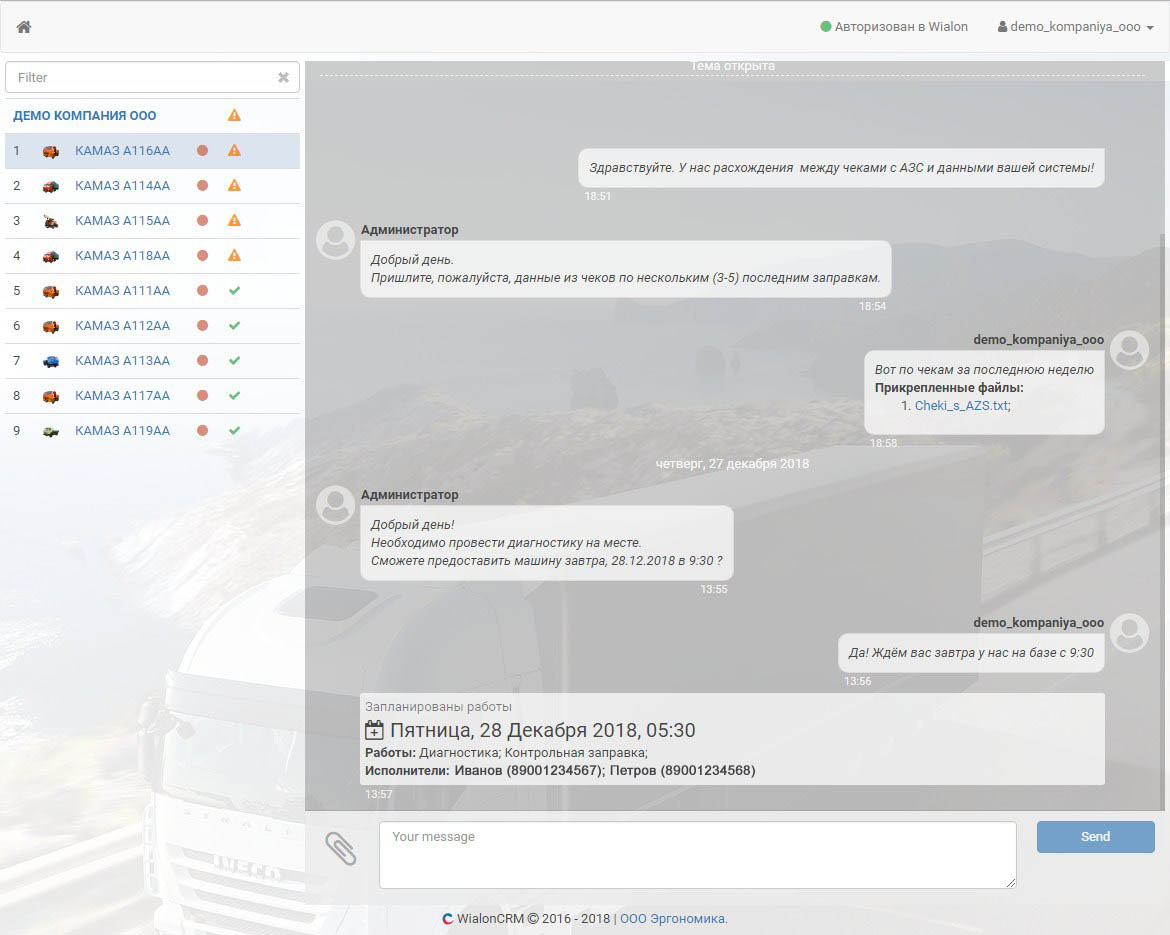The image size is (1170, 935).
Task: Click the clear filter X icon
Action: (283, 78)
